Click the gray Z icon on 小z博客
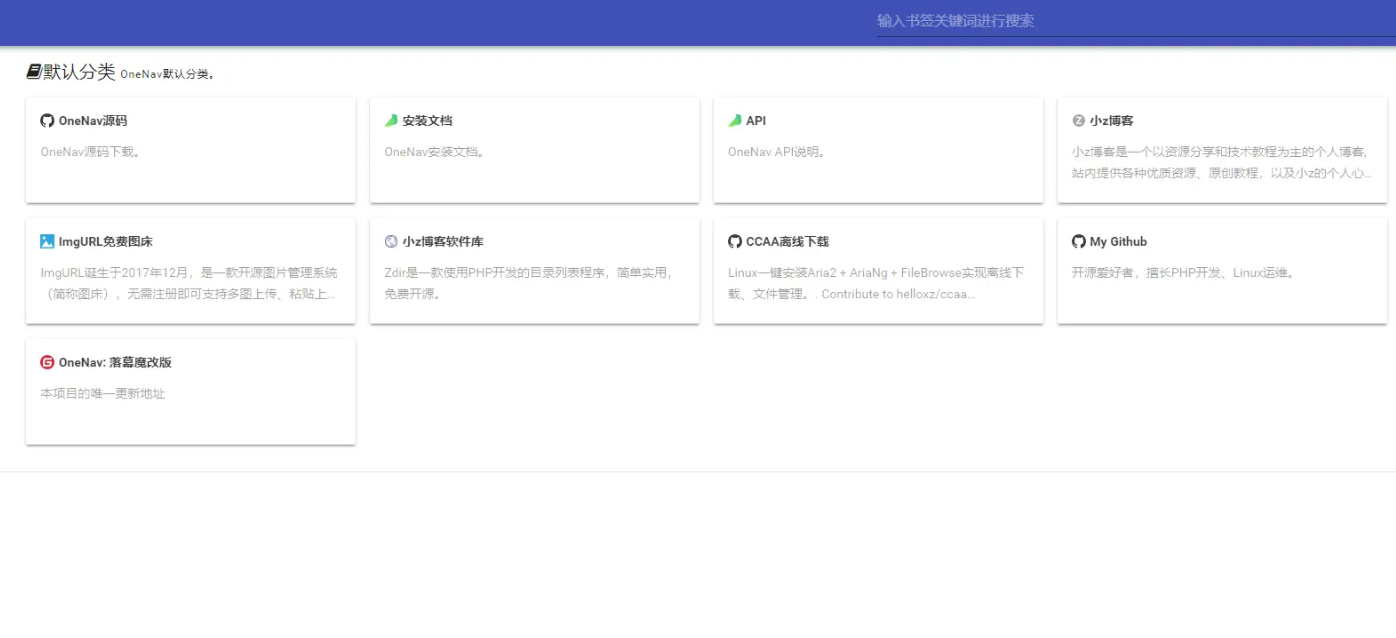This screenshot has height=638, width=1396. [x=1079, y=120]
